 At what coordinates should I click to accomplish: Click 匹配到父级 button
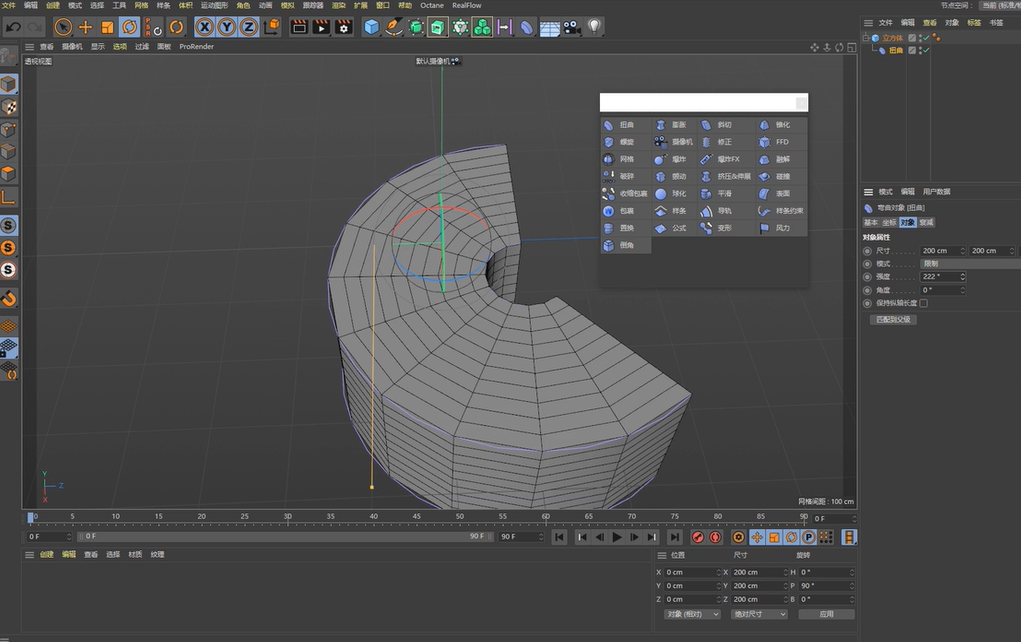[893, 320]
